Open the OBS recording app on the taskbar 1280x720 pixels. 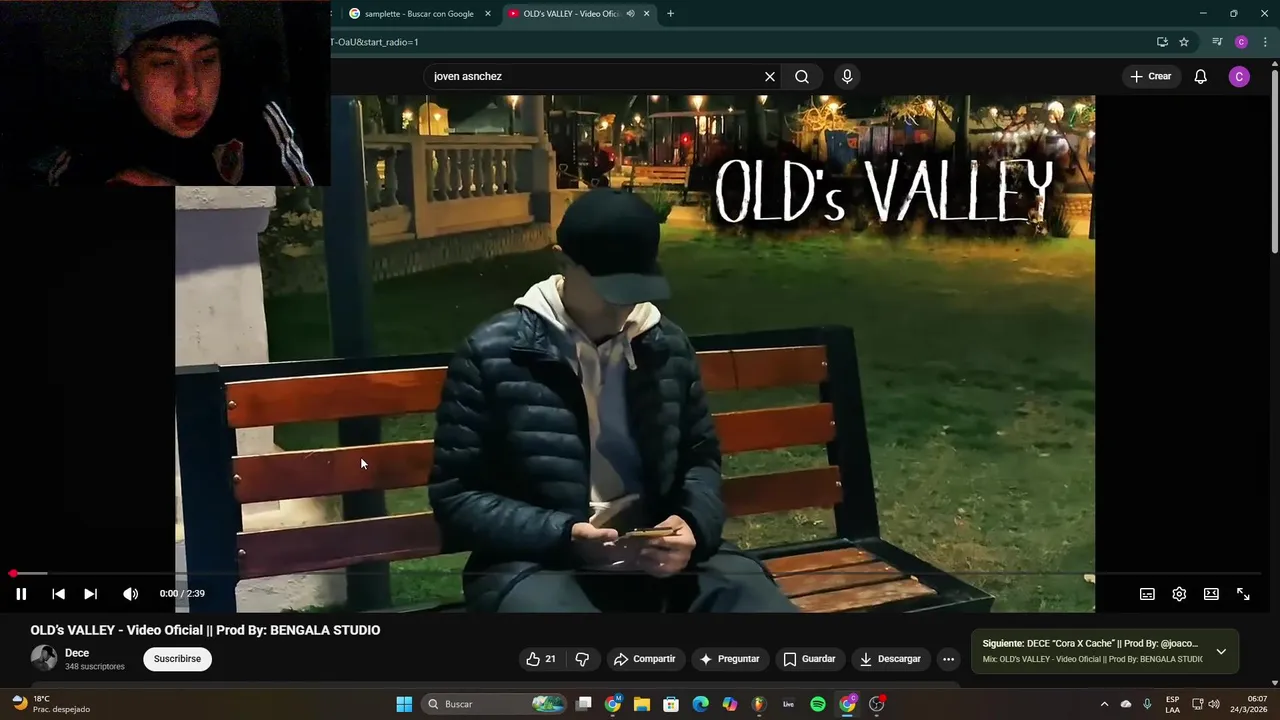877,704
